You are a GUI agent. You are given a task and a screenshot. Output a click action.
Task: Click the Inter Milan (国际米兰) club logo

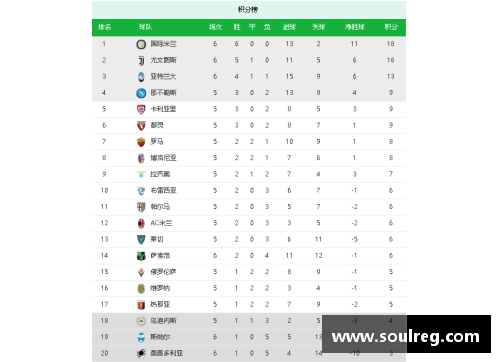point(141,44)
